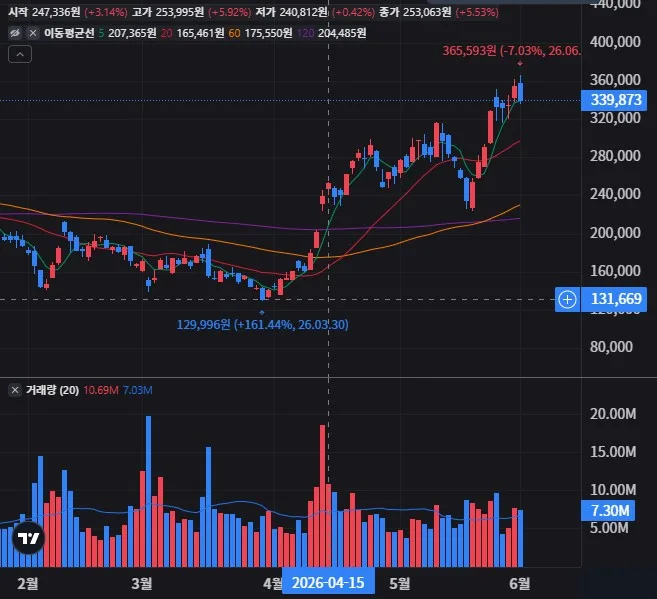Click the crosshair price label 131,669
The height and width of the screenshot is (599, 657).
click(x=614, y=299)
